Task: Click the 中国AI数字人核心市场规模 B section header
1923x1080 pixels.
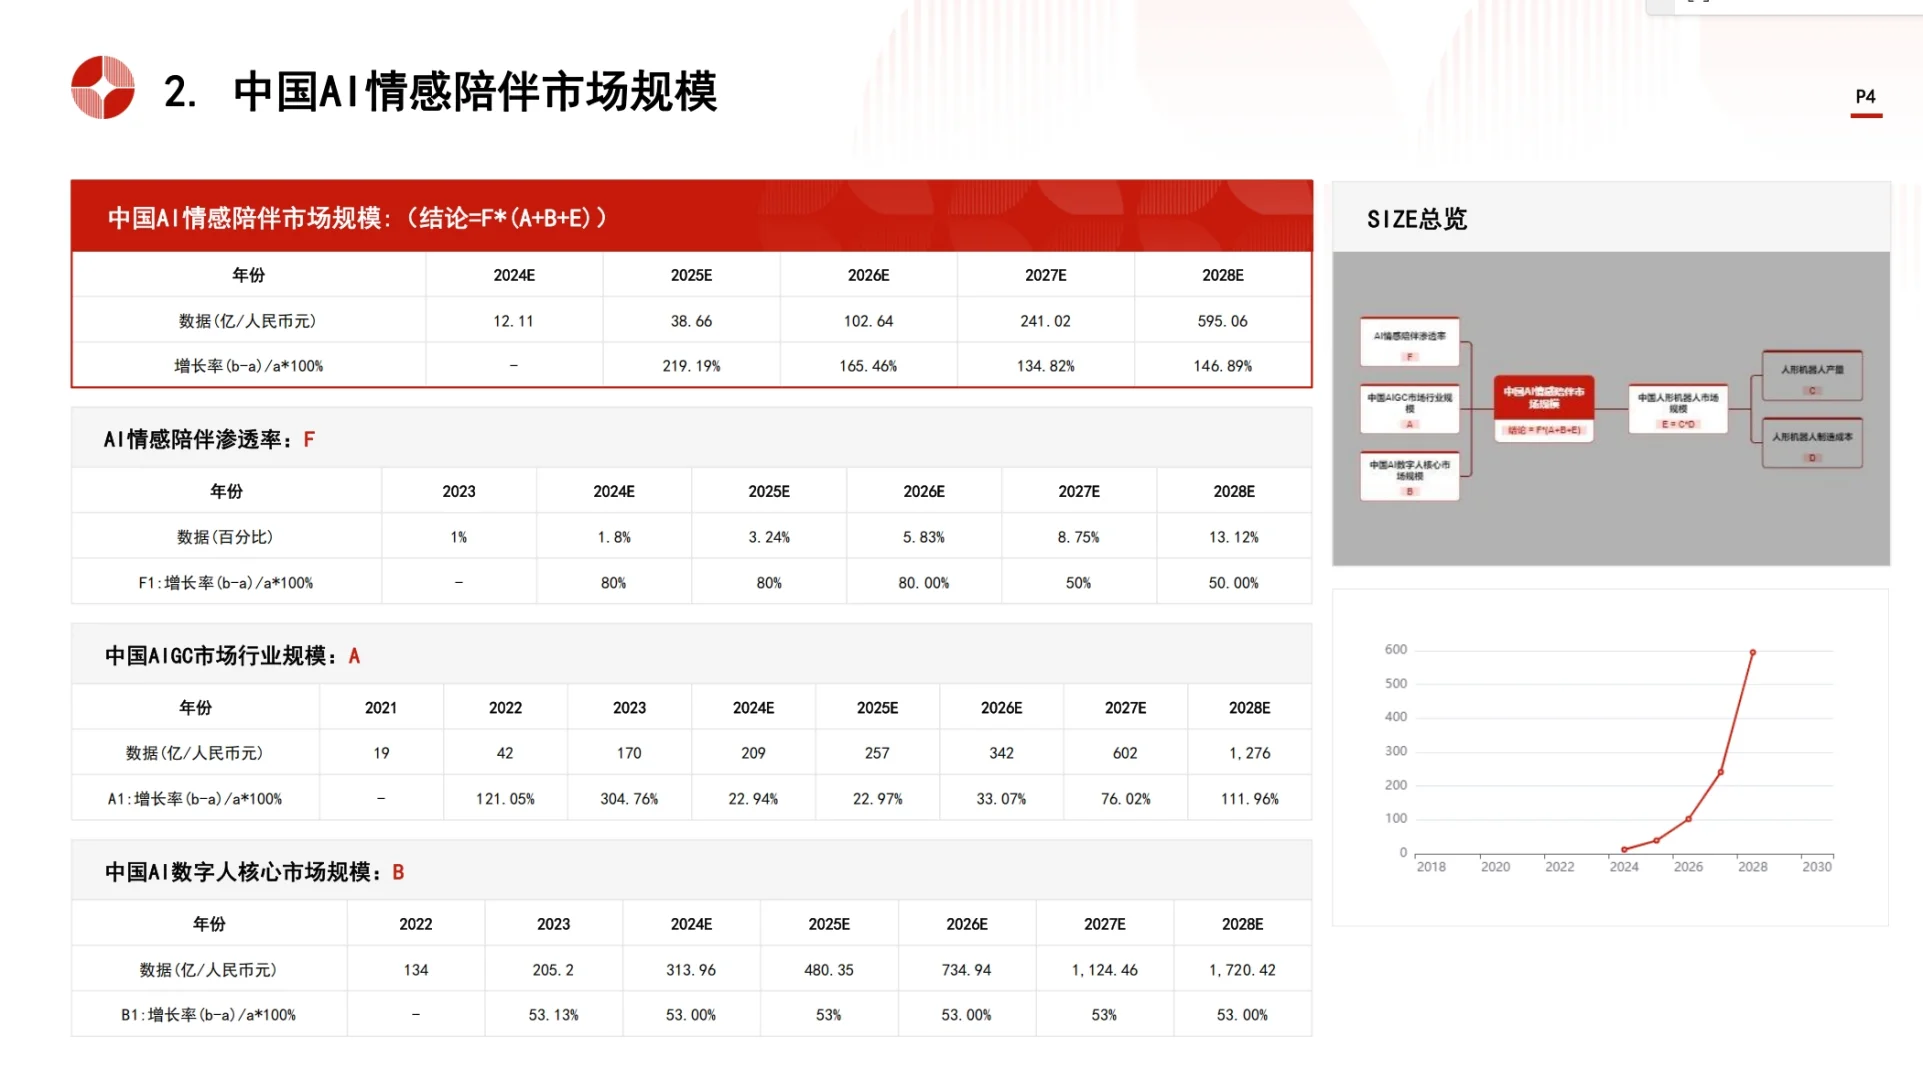Action: point(254,872)
